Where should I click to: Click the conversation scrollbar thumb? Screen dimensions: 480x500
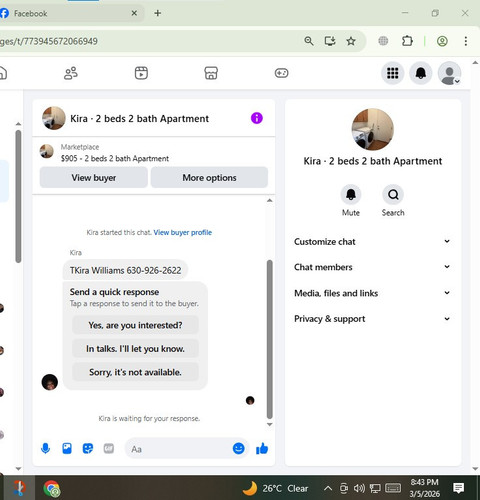point(270,339)
